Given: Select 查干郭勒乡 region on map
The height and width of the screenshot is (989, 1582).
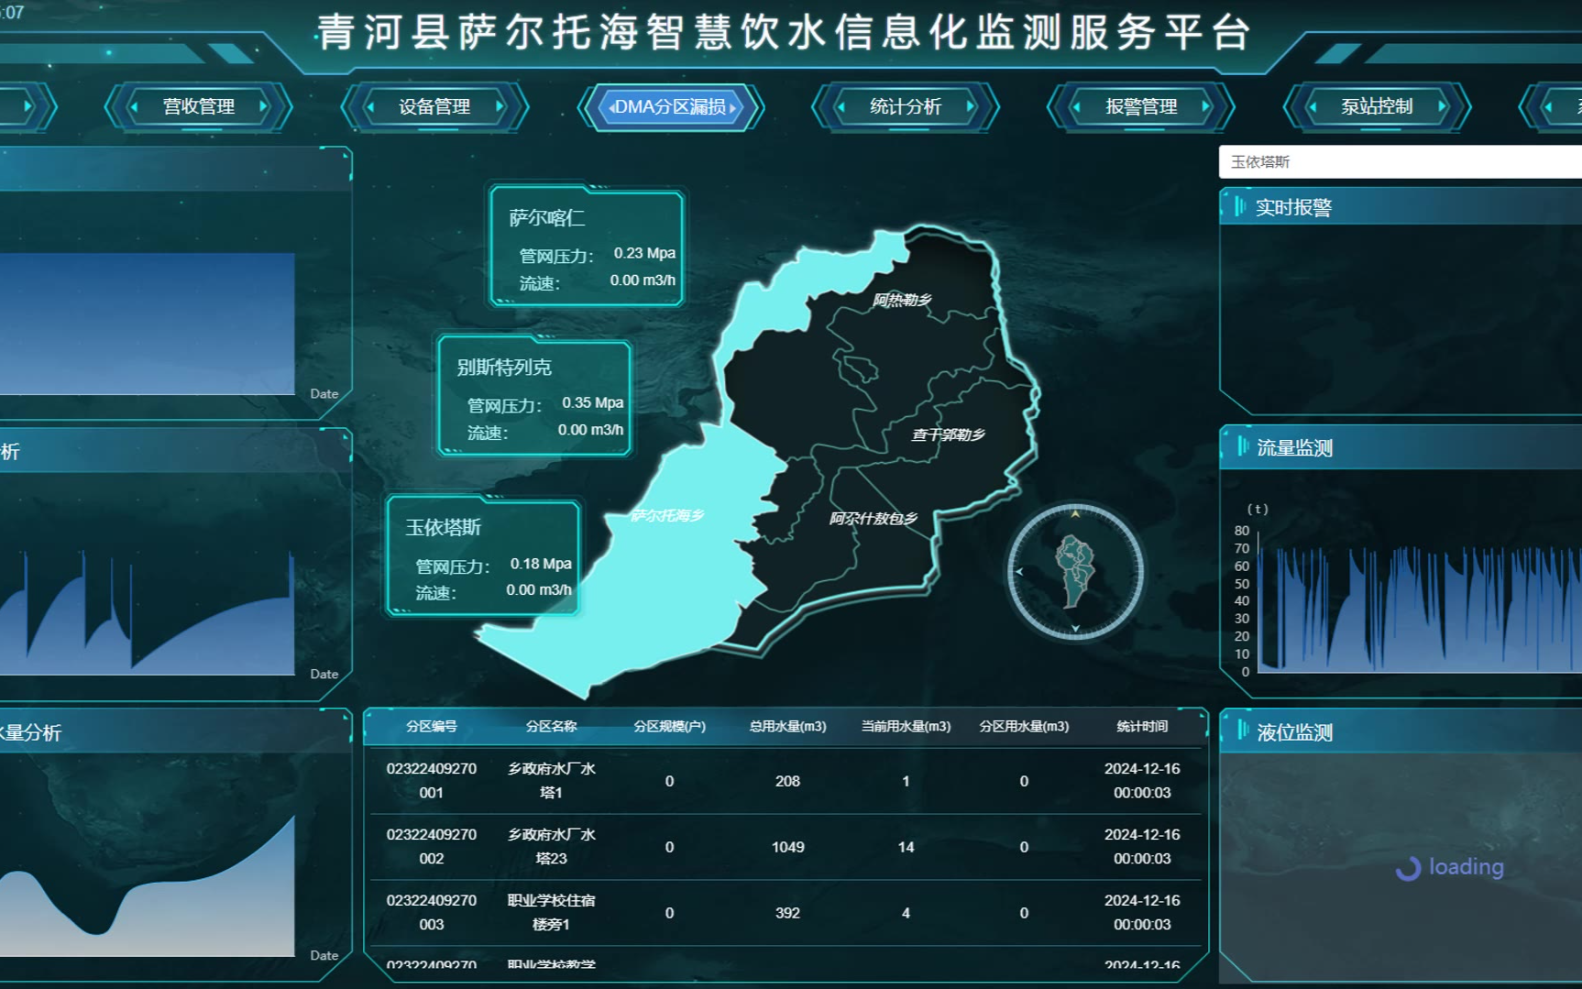Looking at the screenshot, I should tap(948, 434).
